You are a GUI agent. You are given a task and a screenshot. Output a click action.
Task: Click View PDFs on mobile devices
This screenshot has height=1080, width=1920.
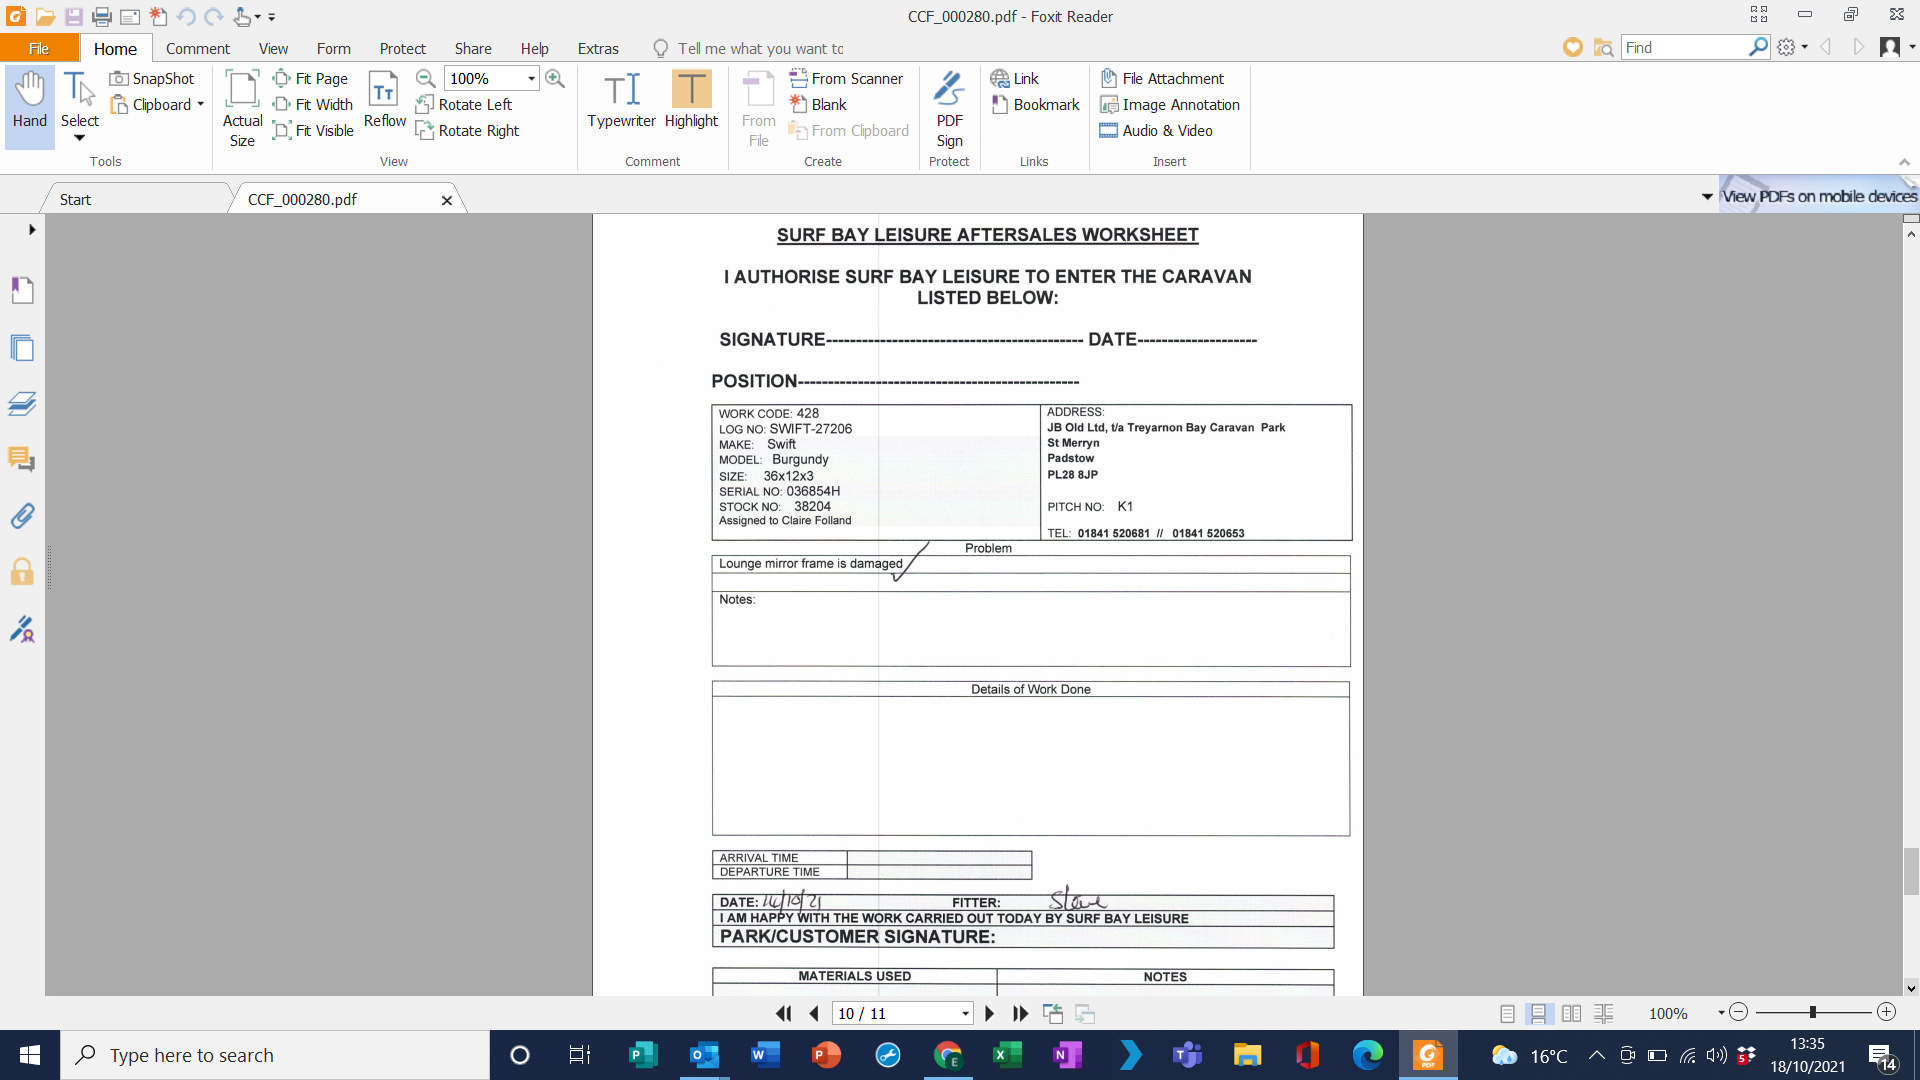[1818, 196]
